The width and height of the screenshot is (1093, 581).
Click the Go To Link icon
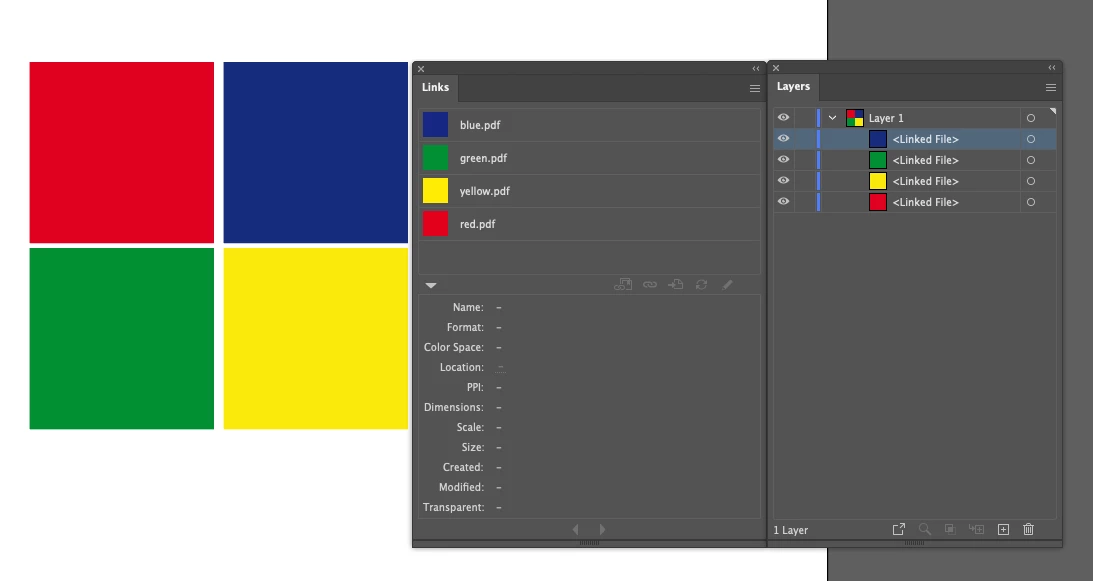pyautogui.click(x=675, y=285)
